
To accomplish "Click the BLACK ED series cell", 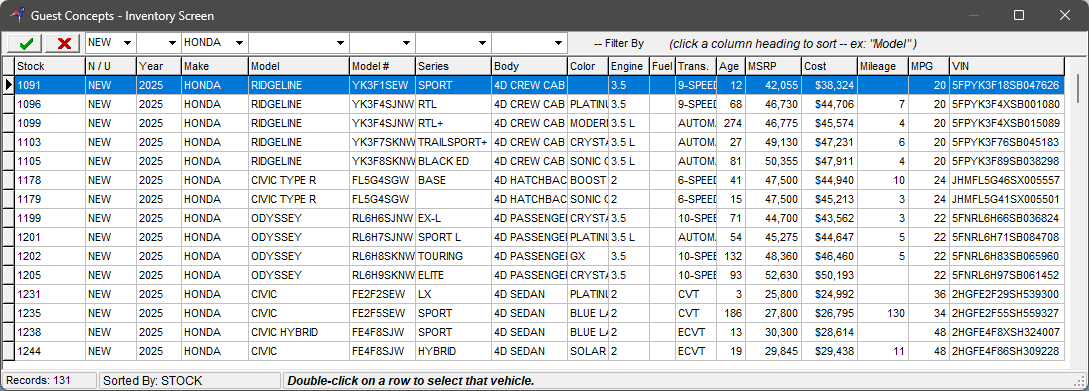I will coord(454,161).
